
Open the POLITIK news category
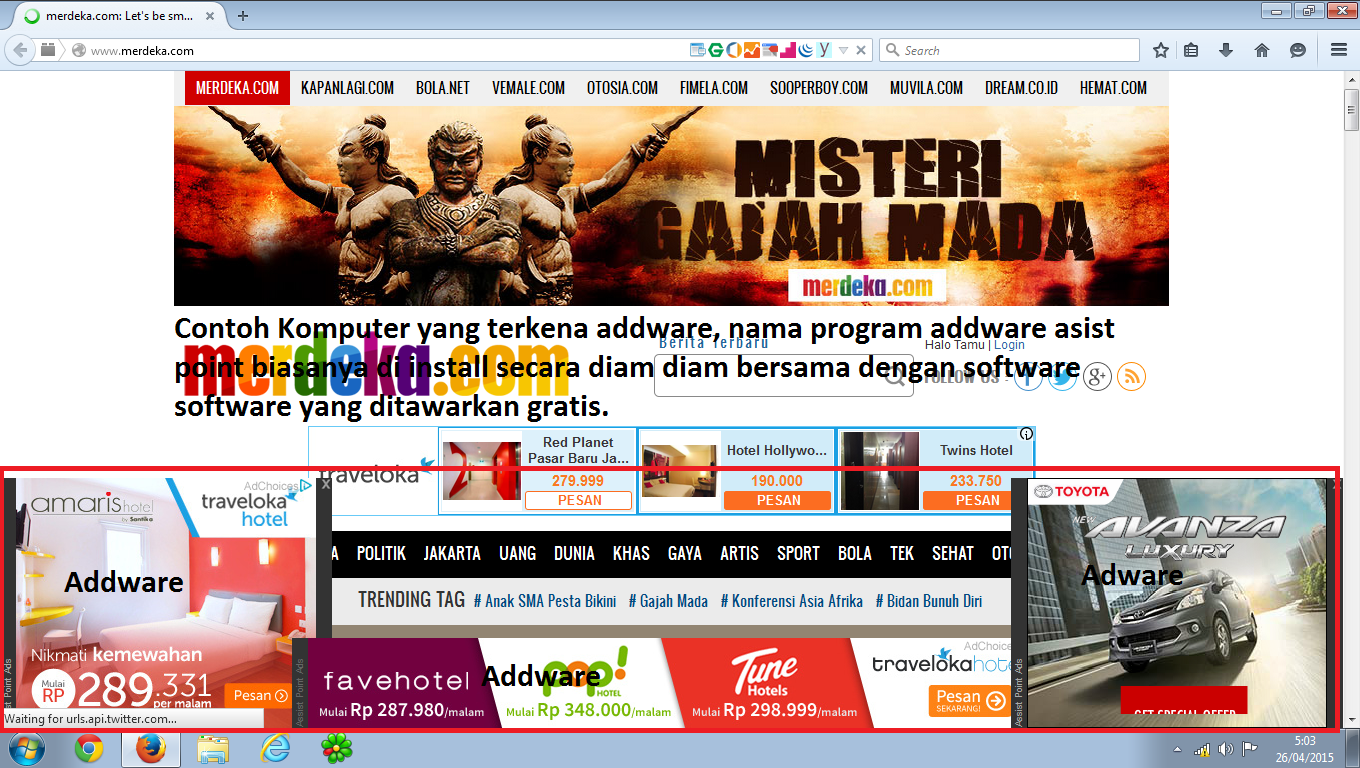point(381,553)
